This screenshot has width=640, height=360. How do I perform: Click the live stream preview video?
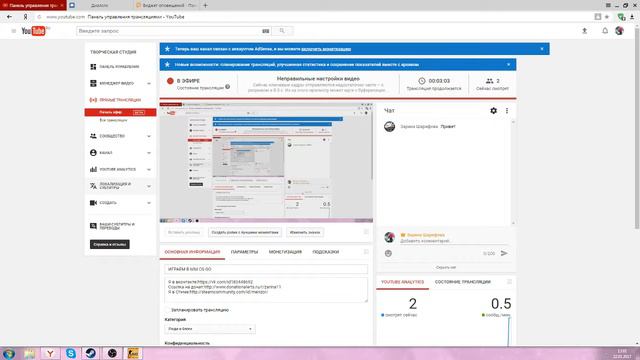(x=266, y=162)
